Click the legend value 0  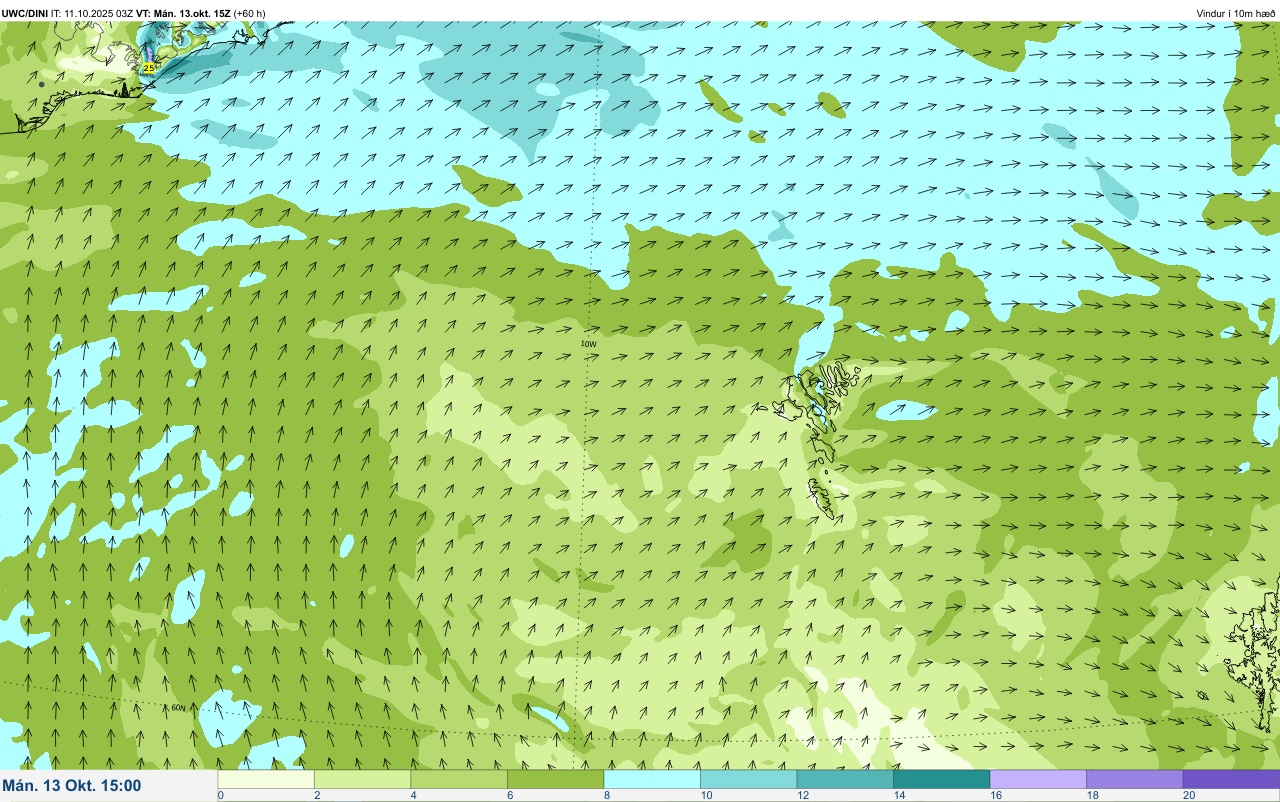220,796
